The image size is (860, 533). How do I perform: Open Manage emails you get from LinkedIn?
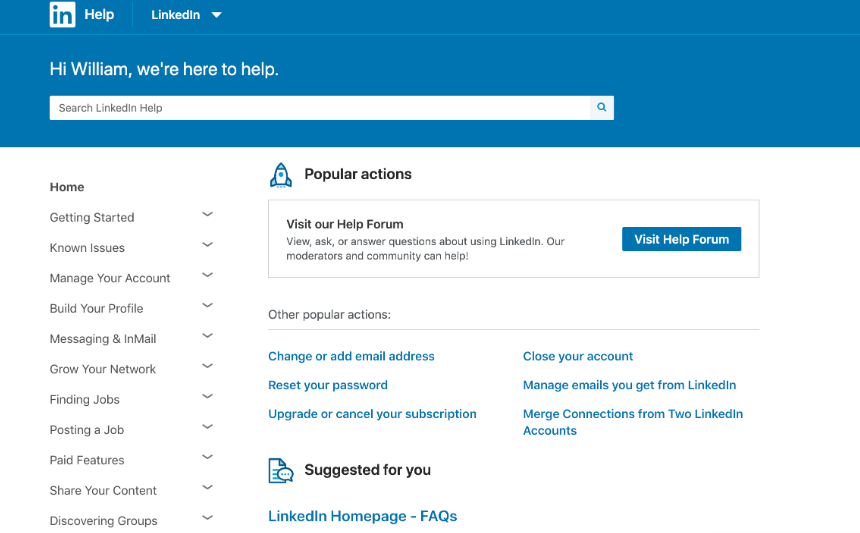click(629, 385)
